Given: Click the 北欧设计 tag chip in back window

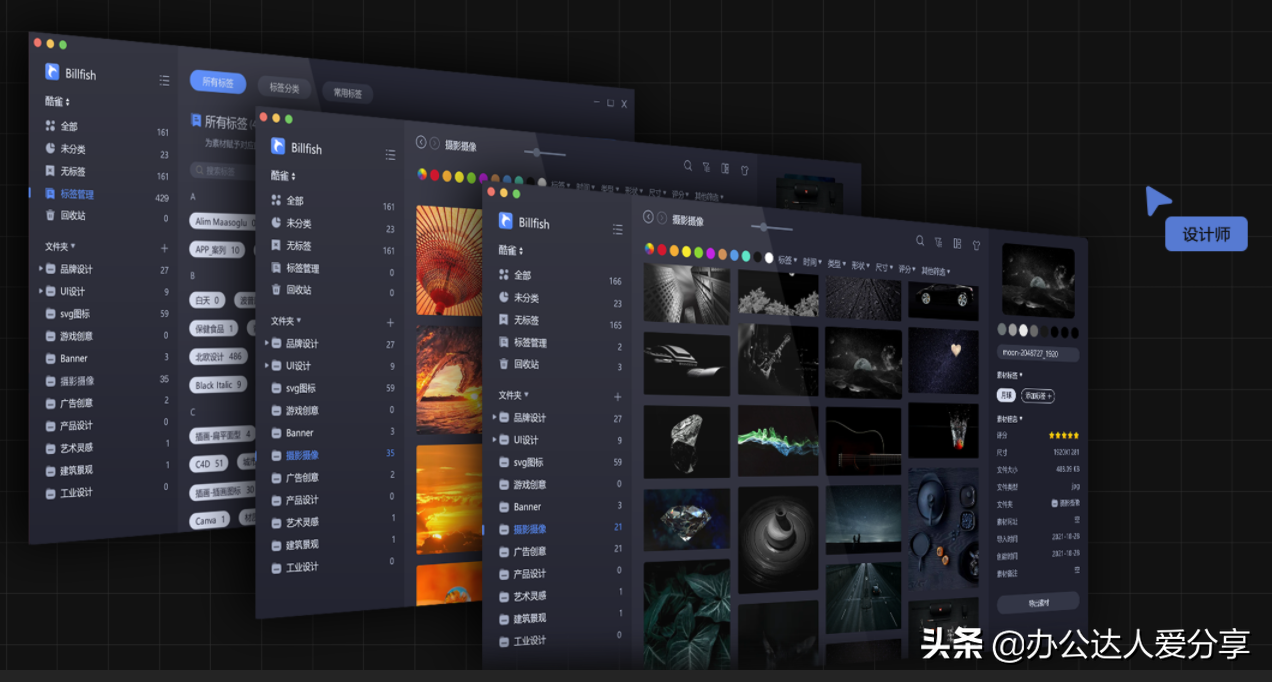Looking at the screenshot, I should (217, 356).
